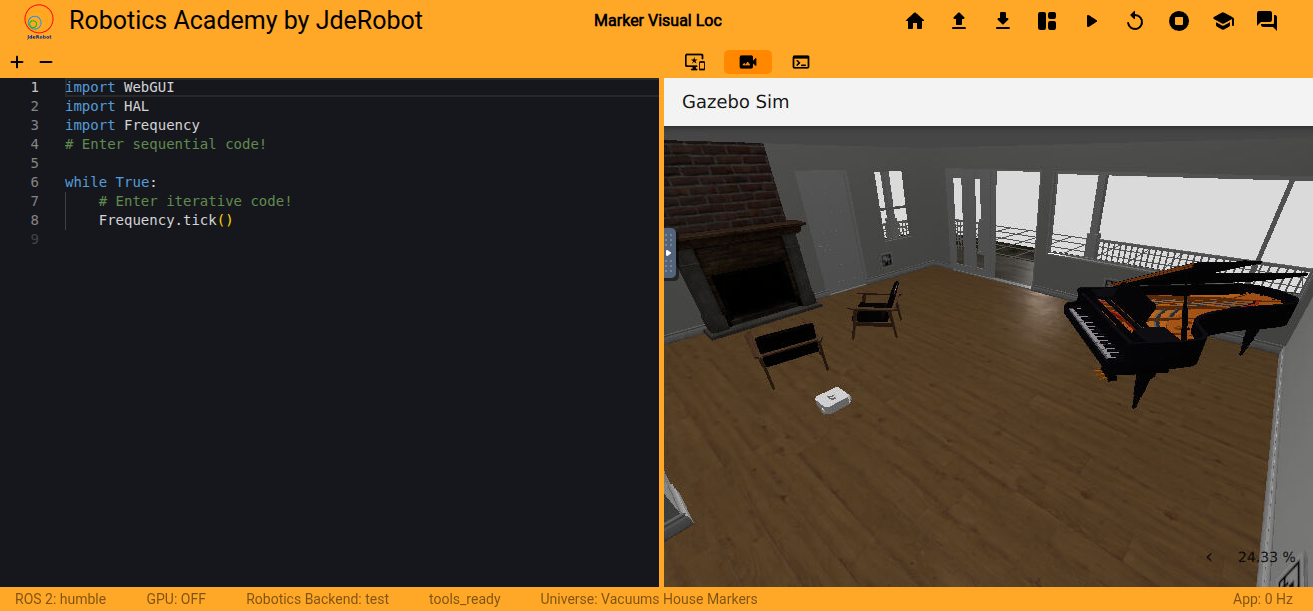This screenshot has height=611, width=1313.
Task: Open the theory graduation cap icon
Action: coord(1223,21)
